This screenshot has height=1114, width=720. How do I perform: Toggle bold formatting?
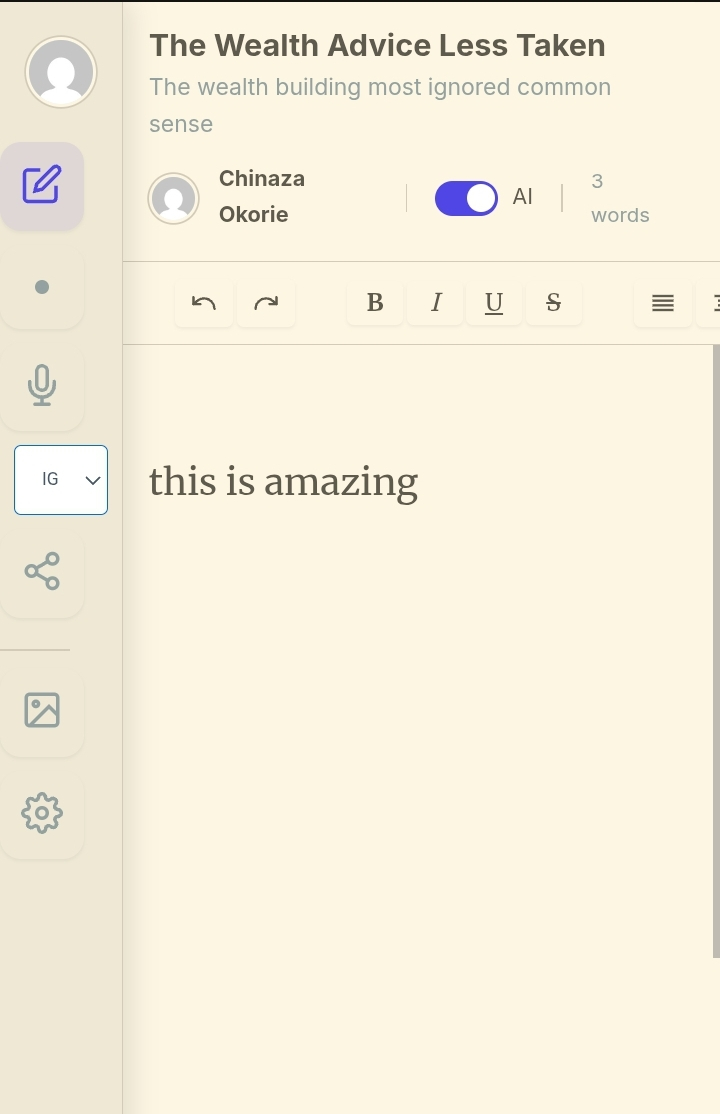pyautogui.click(x=375, y=303)
